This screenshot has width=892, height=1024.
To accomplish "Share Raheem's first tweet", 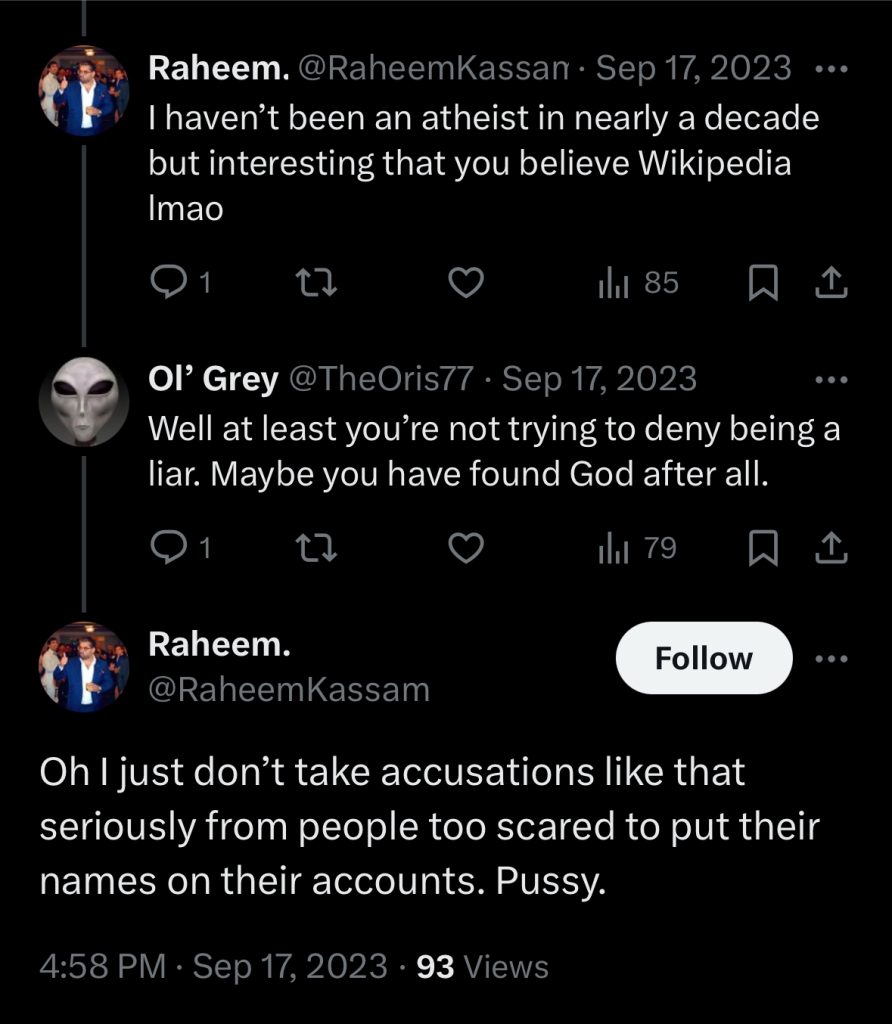I will 831,285.
